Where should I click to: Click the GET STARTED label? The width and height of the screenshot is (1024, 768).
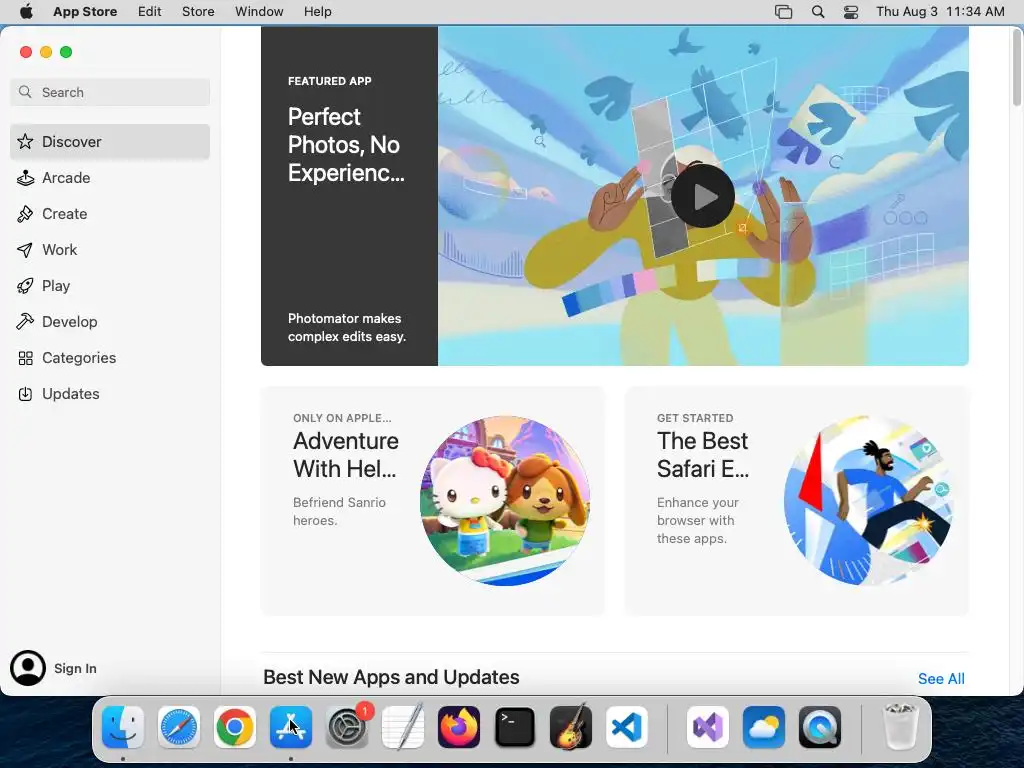(x=695, y=418)
